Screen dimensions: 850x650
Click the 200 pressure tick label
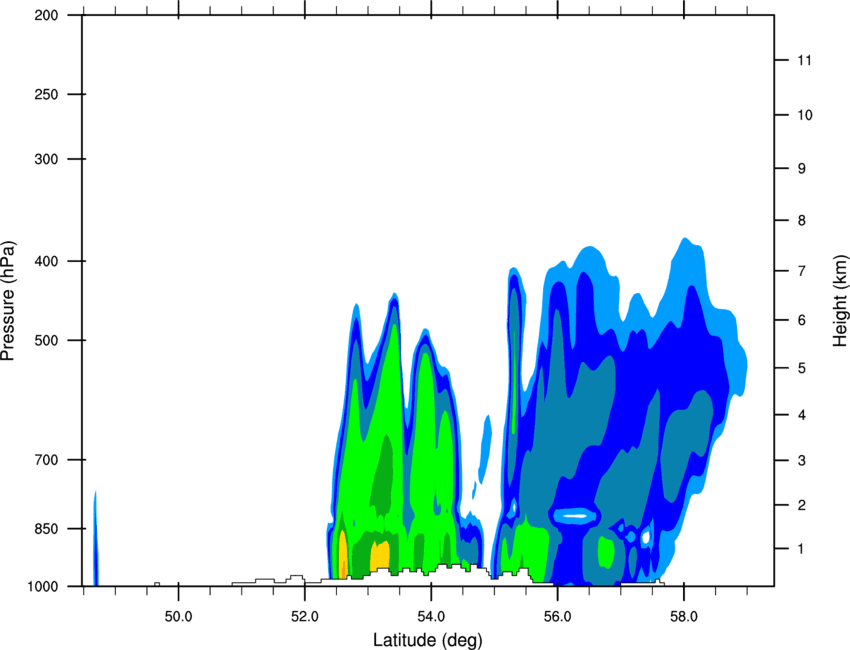tap(47, 16)
